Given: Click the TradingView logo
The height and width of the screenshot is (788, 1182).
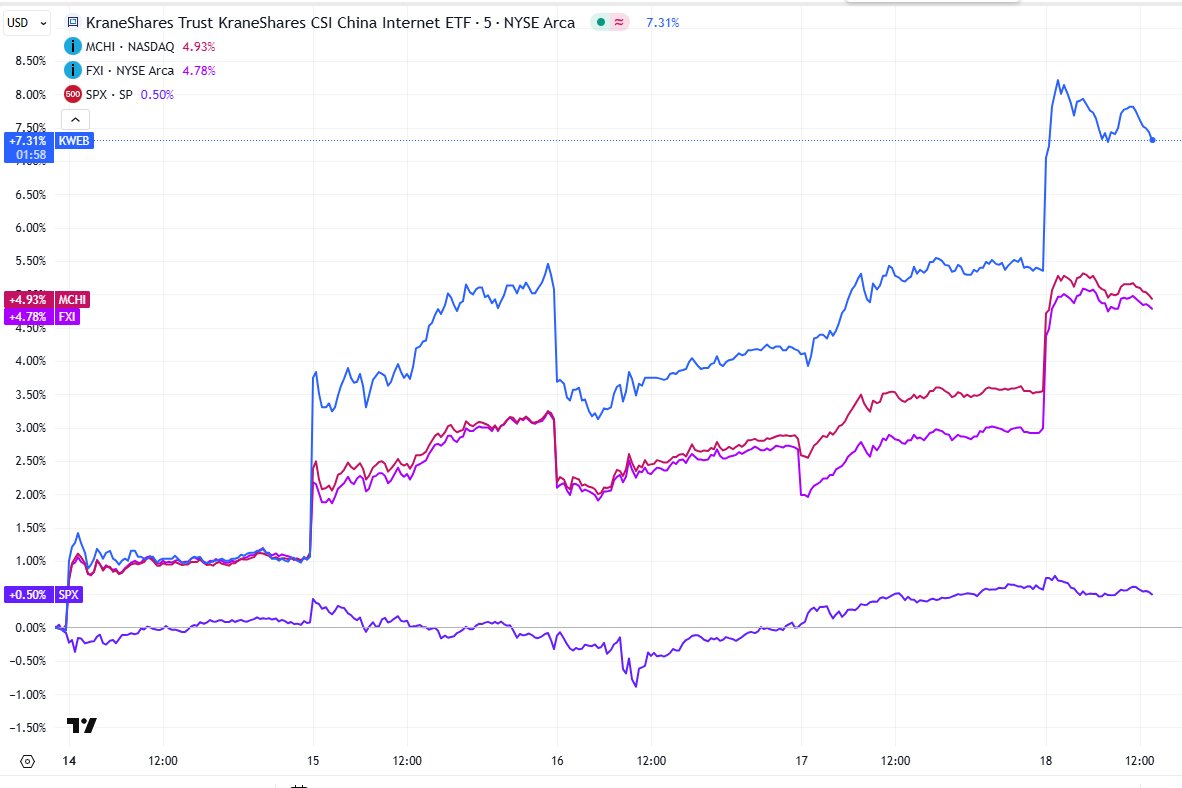Looking at the screenshot, I should coord(81,725).
